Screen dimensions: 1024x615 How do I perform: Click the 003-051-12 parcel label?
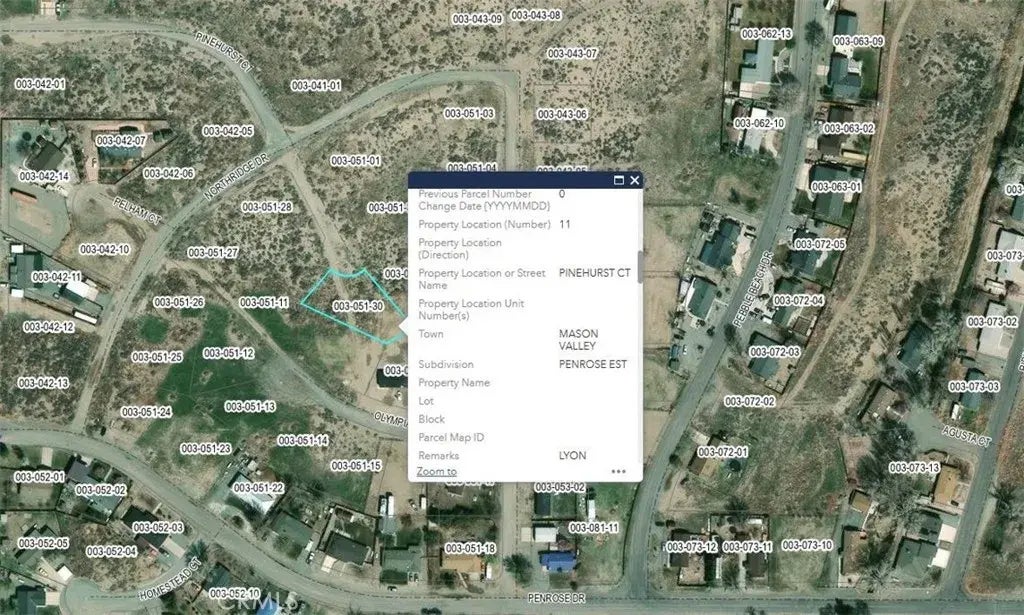[229, 353]
